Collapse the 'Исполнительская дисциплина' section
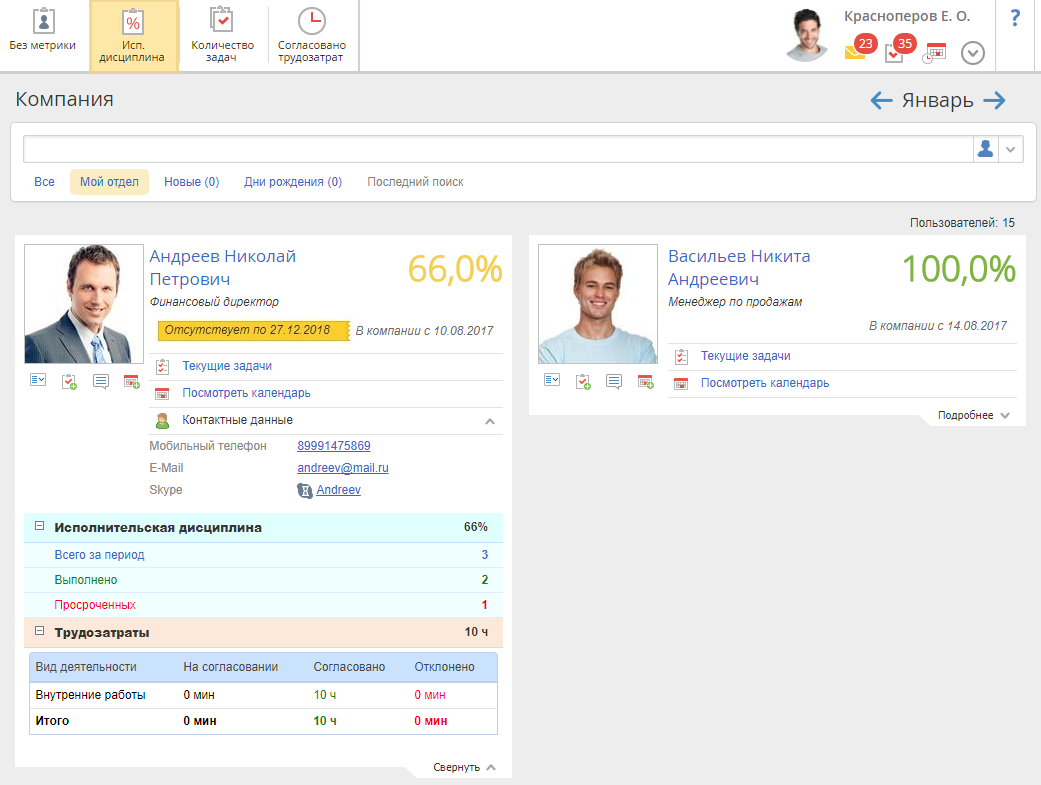1041x785 pixels. click(x=40, y=526)
